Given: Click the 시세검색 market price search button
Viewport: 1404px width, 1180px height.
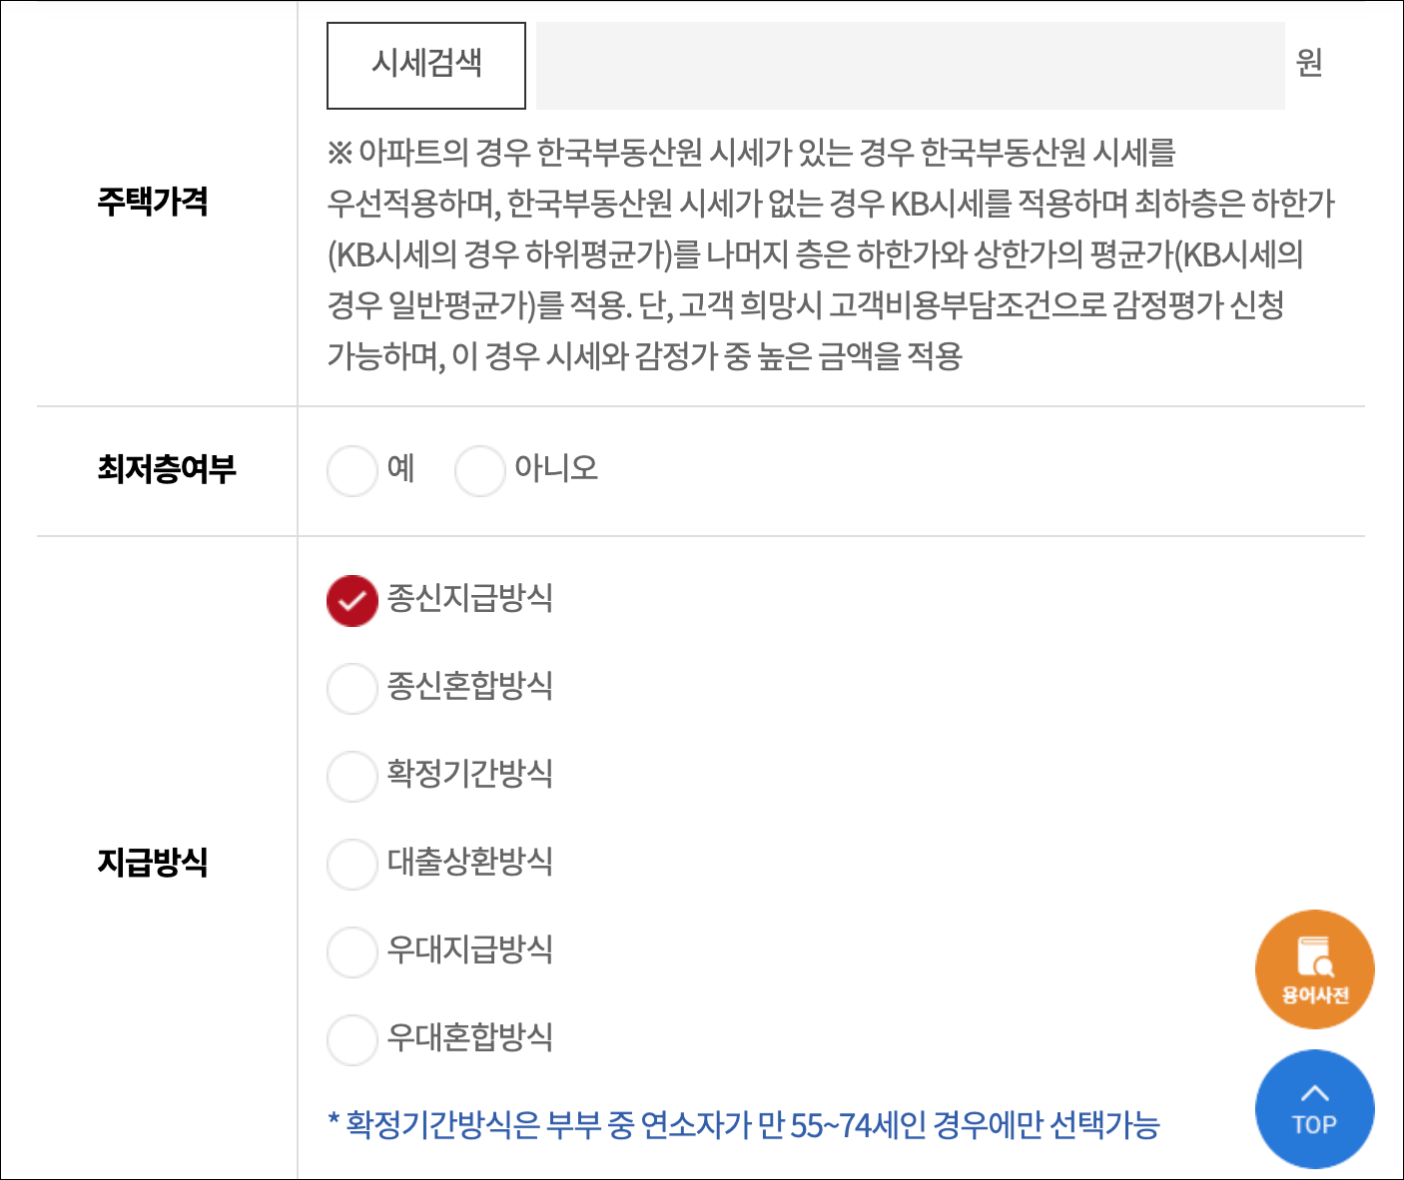Looking at the screenshot, I should coord(425,64).
